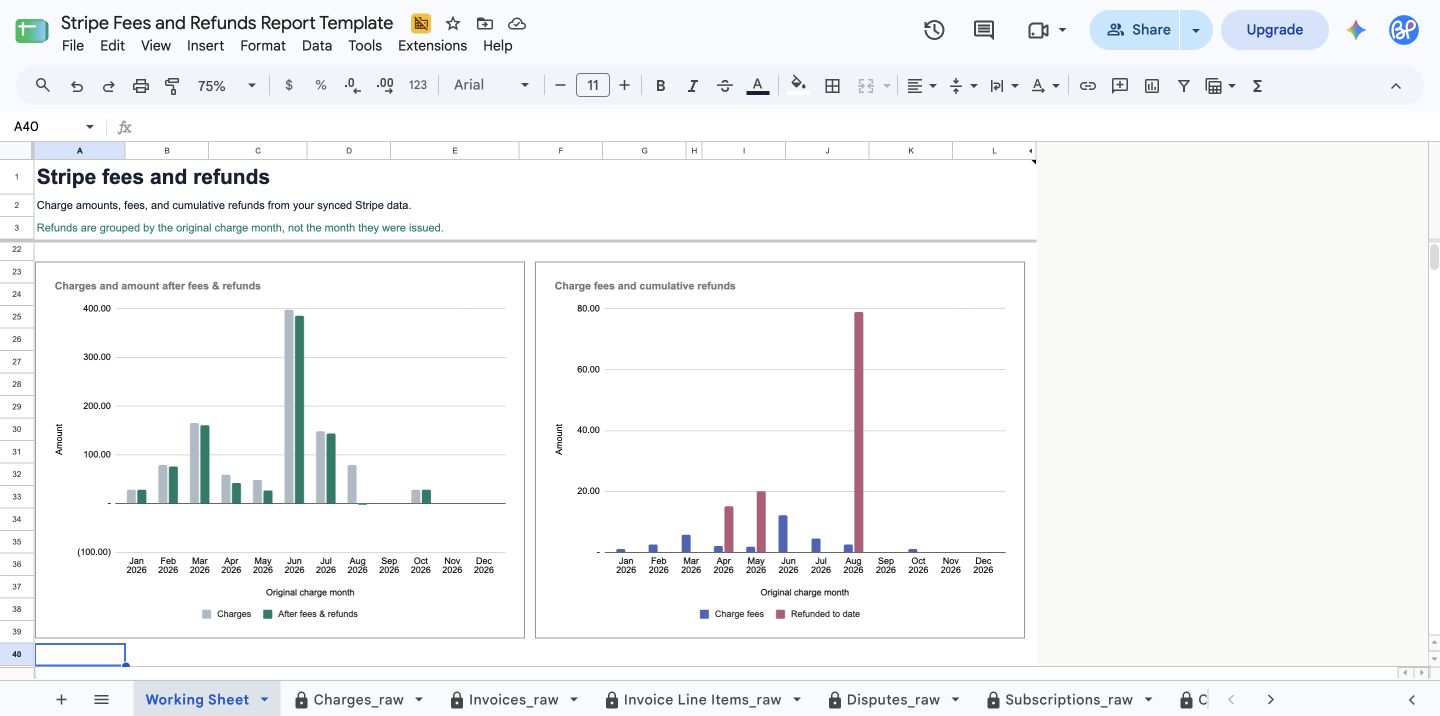Open the search menus magnifier tool
This screenshot has width=1440, height=716.
(43, 86)
